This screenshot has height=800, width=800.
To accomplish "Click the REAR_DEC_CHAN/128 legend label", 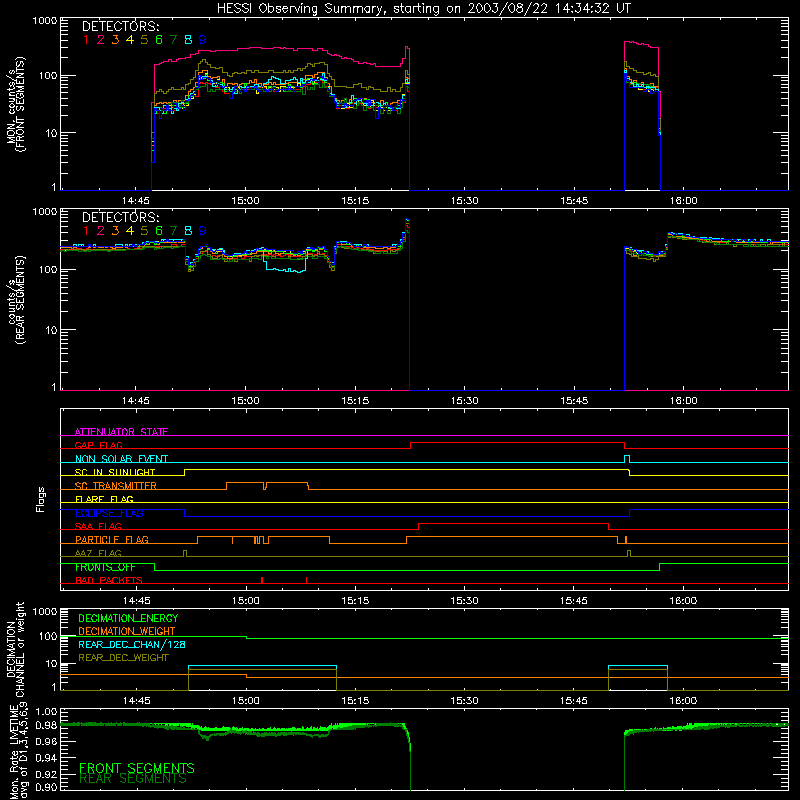I will 132,644.
